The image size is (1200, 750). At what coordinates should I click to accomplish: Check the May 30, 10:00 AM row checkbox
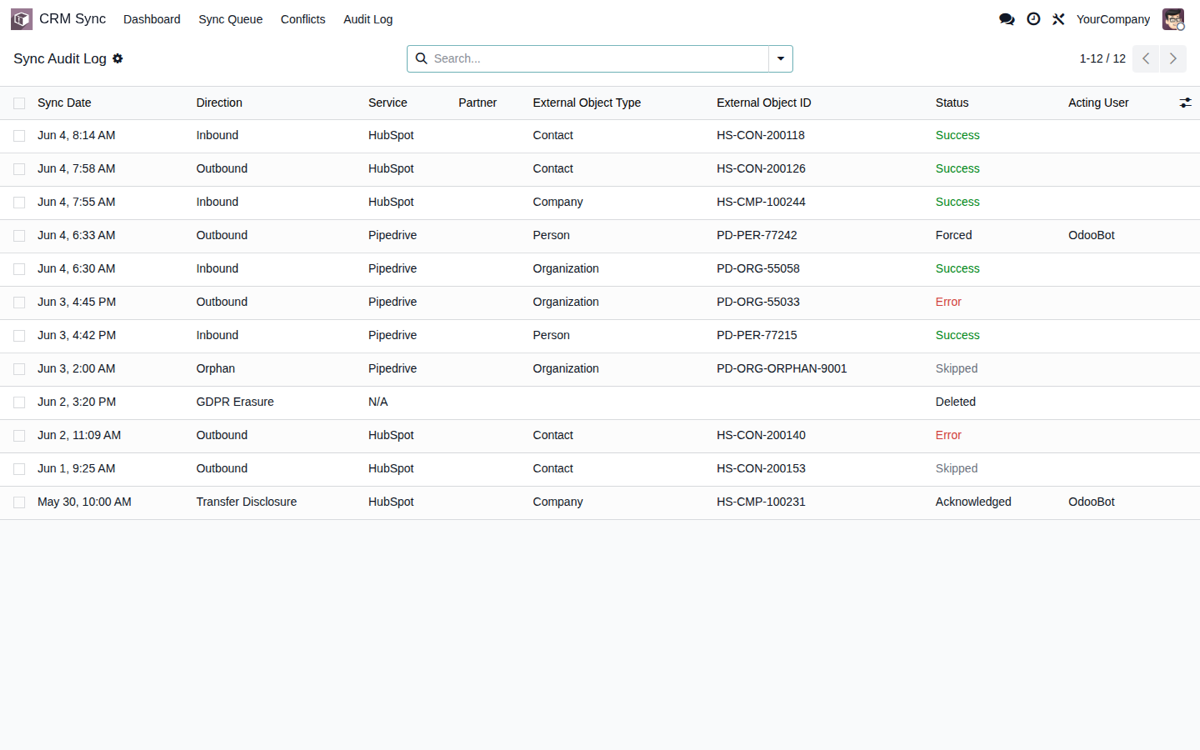pos(19,502)
